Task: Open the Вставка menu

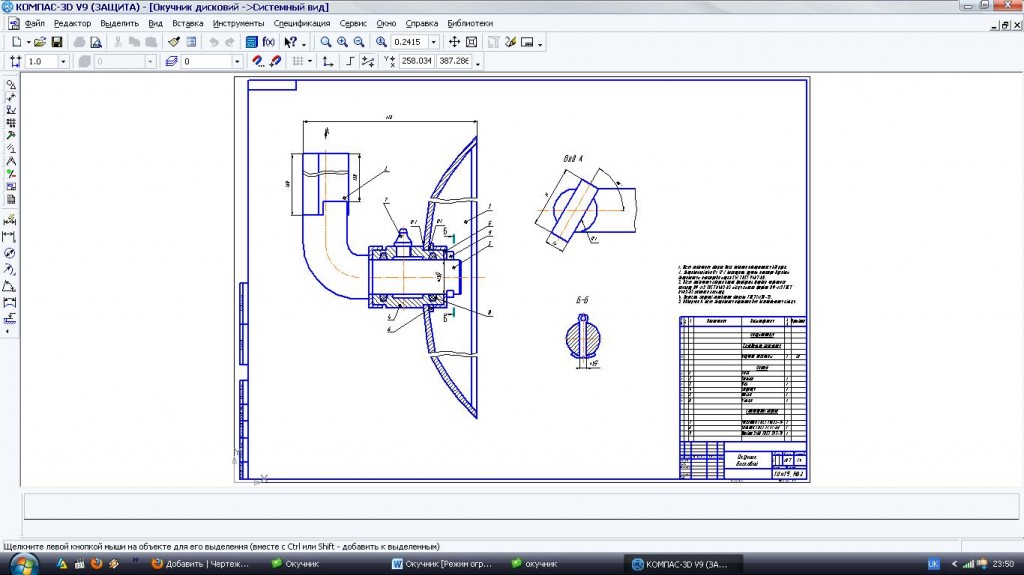Action: point(187,24)
